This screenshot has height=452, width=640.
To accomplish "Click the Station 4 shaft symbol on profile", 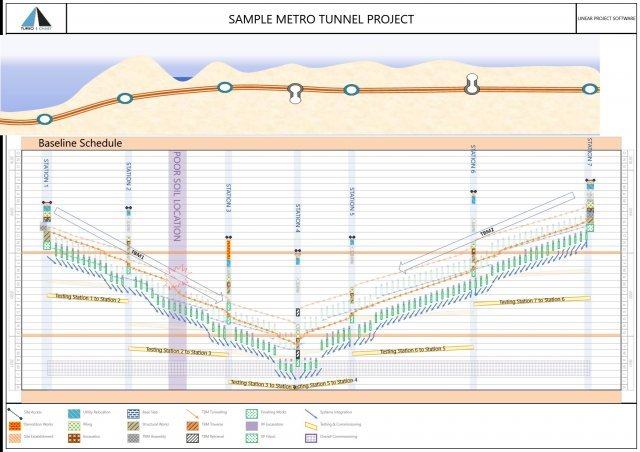I will pos(295,92).
